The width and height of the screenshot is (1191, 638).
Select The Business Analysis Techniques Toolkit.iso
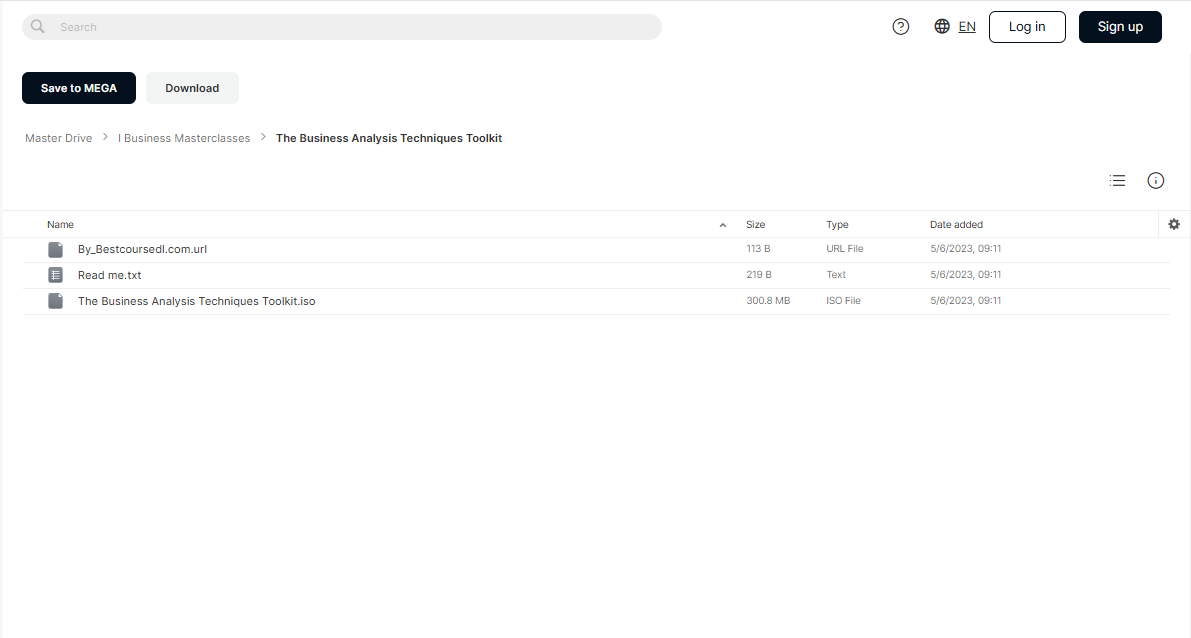196,301
